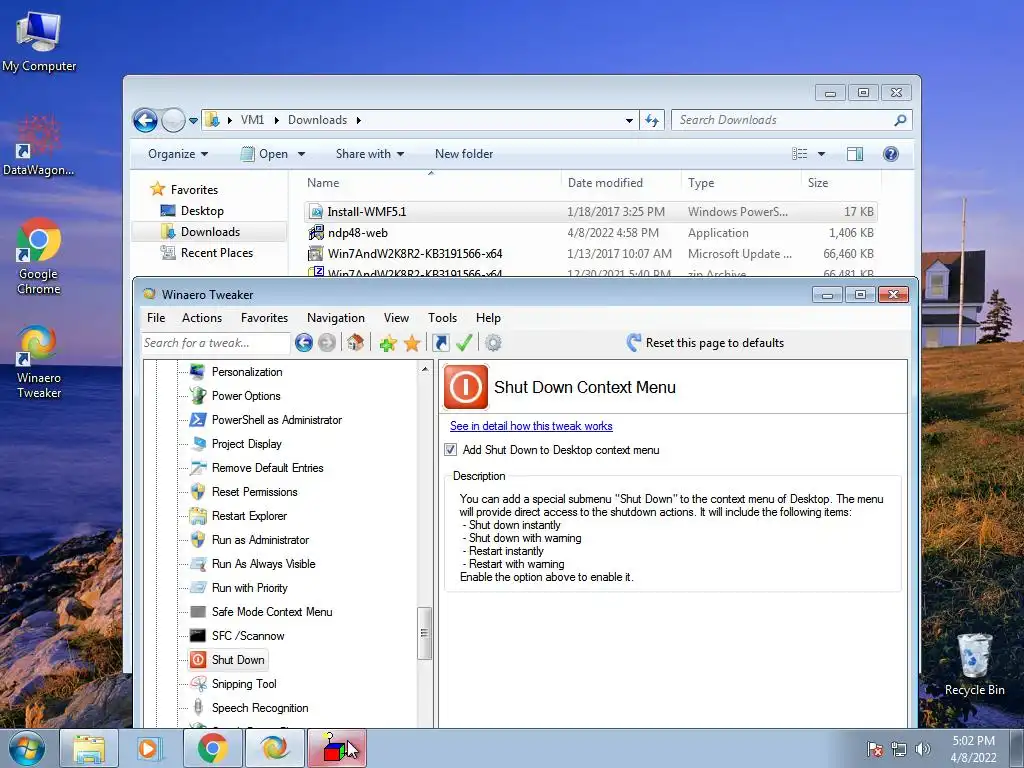
Task: Open favorites via the gold star icon
Action: pyautogui.click(x=412, y=343)
